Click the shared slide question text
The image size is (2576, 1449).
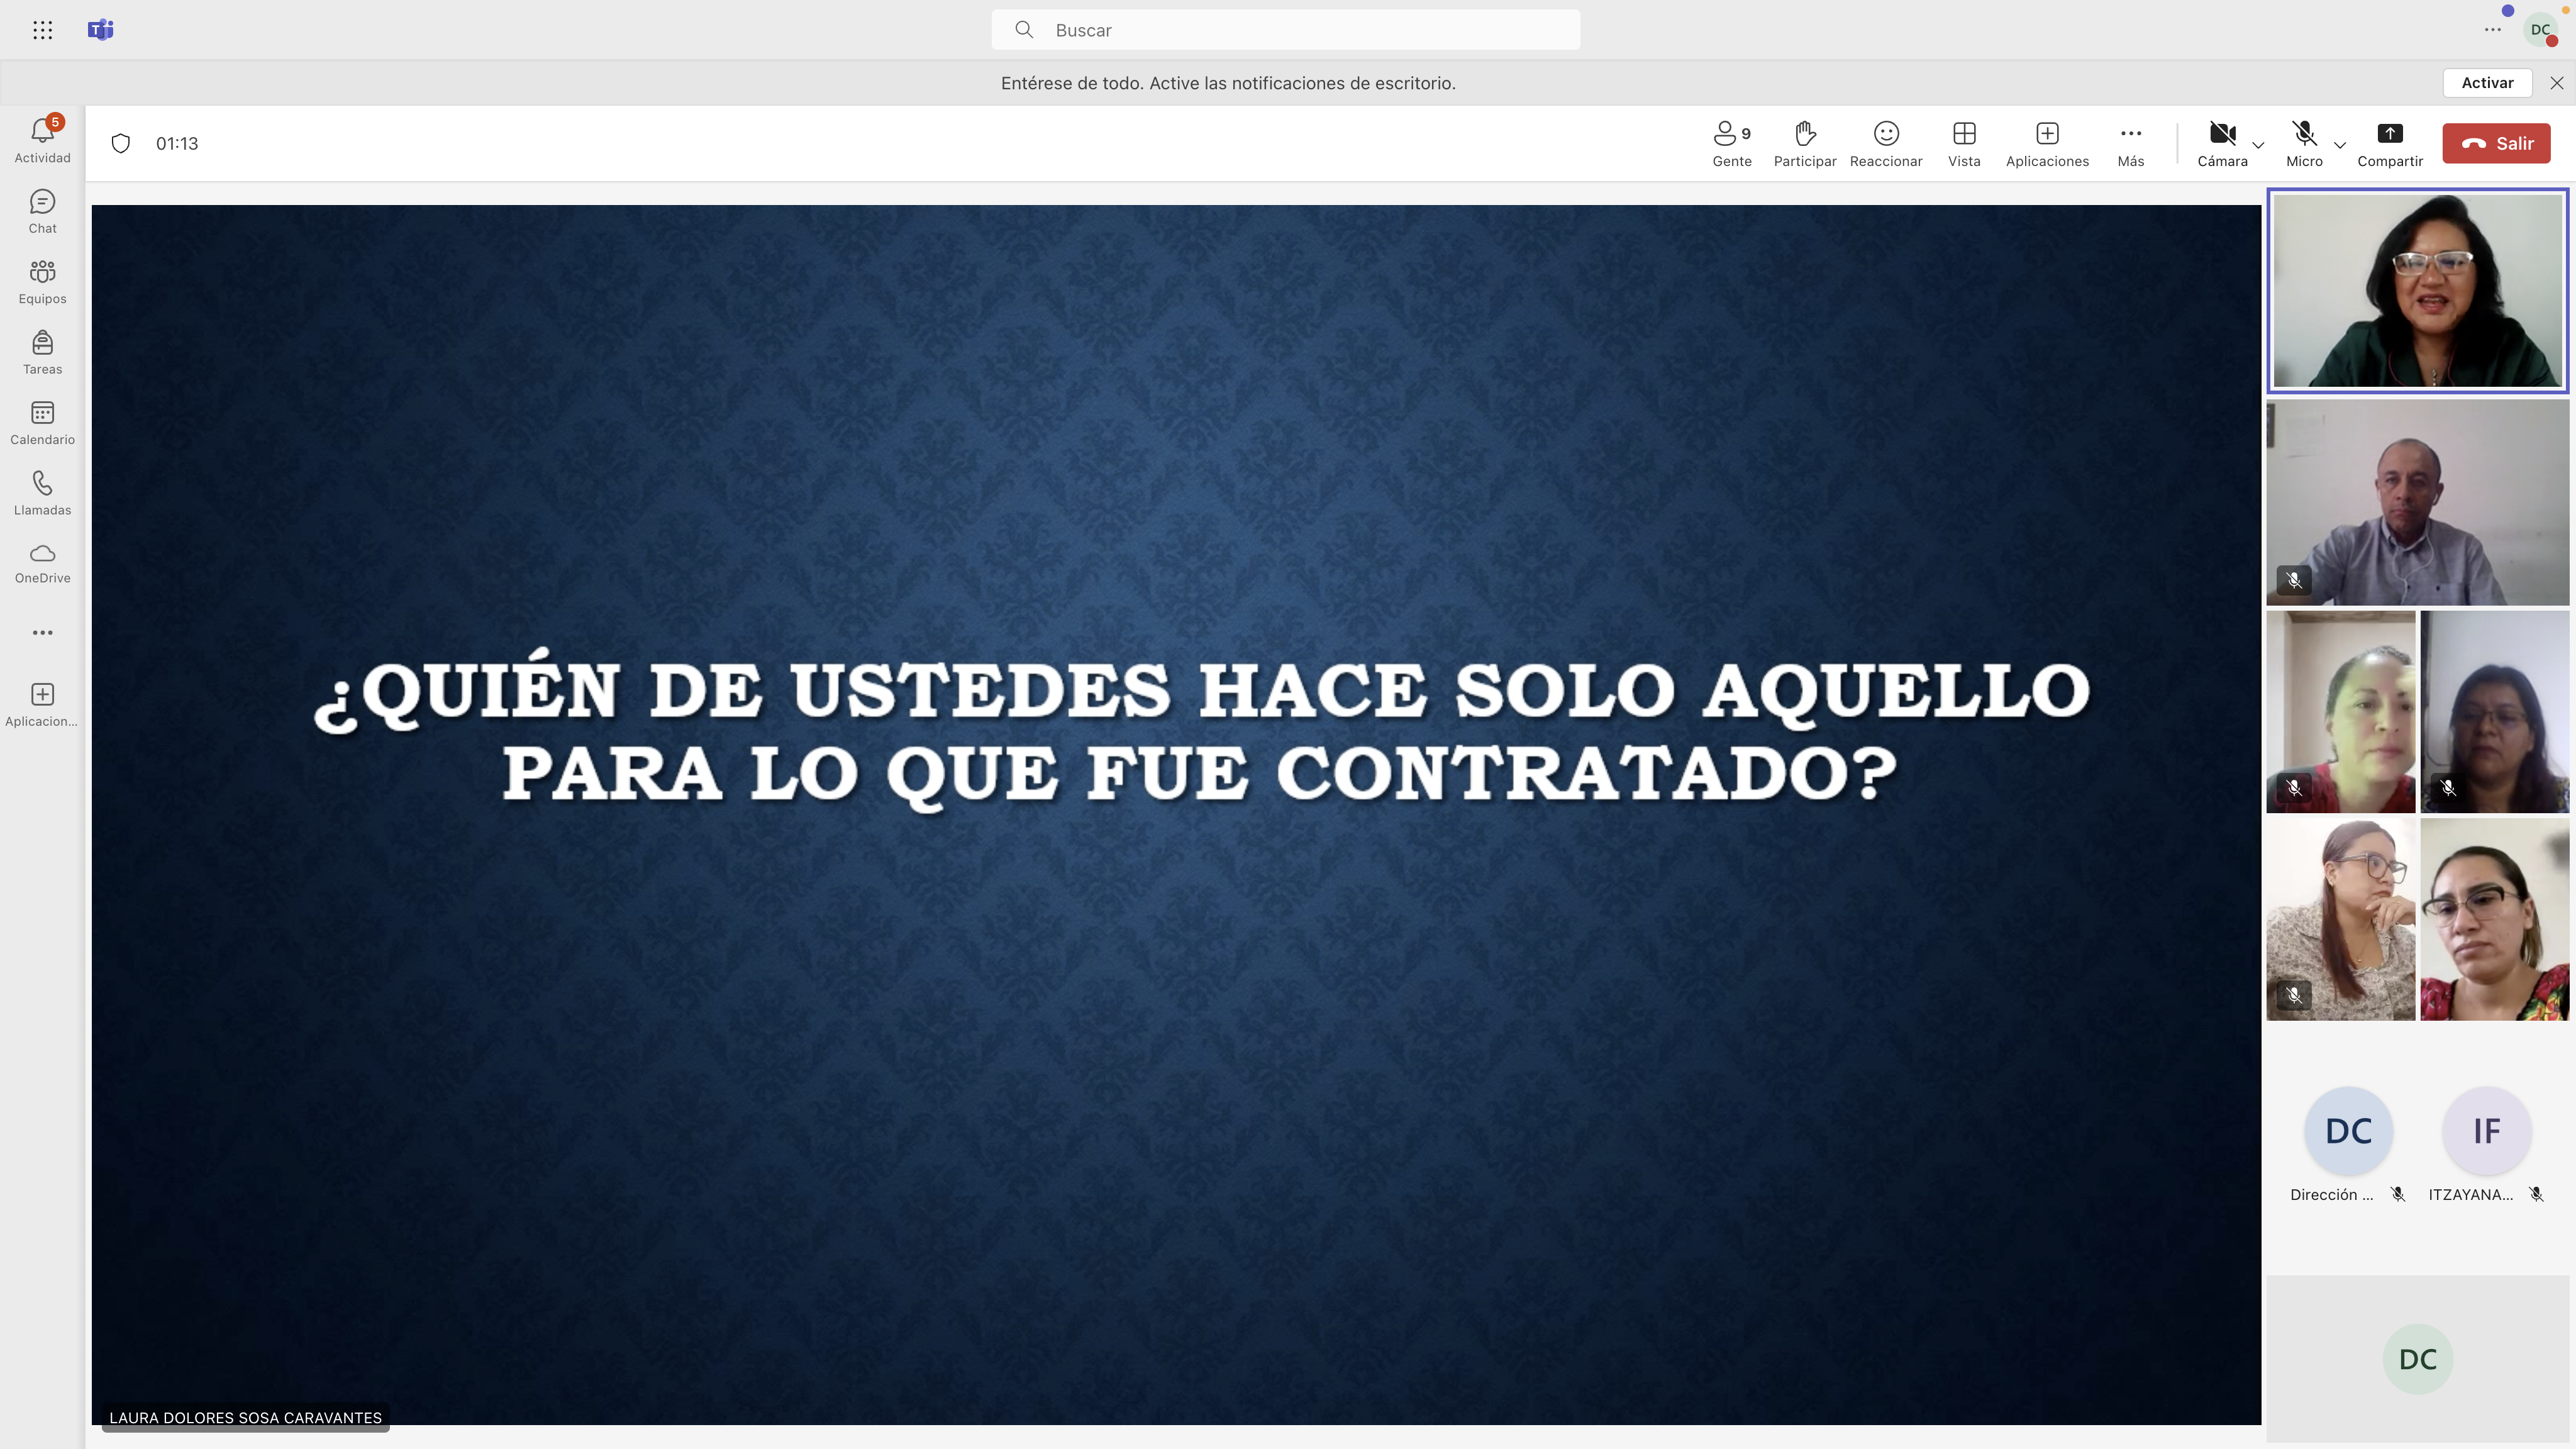pyautogui.click(x=1201, y=731)
